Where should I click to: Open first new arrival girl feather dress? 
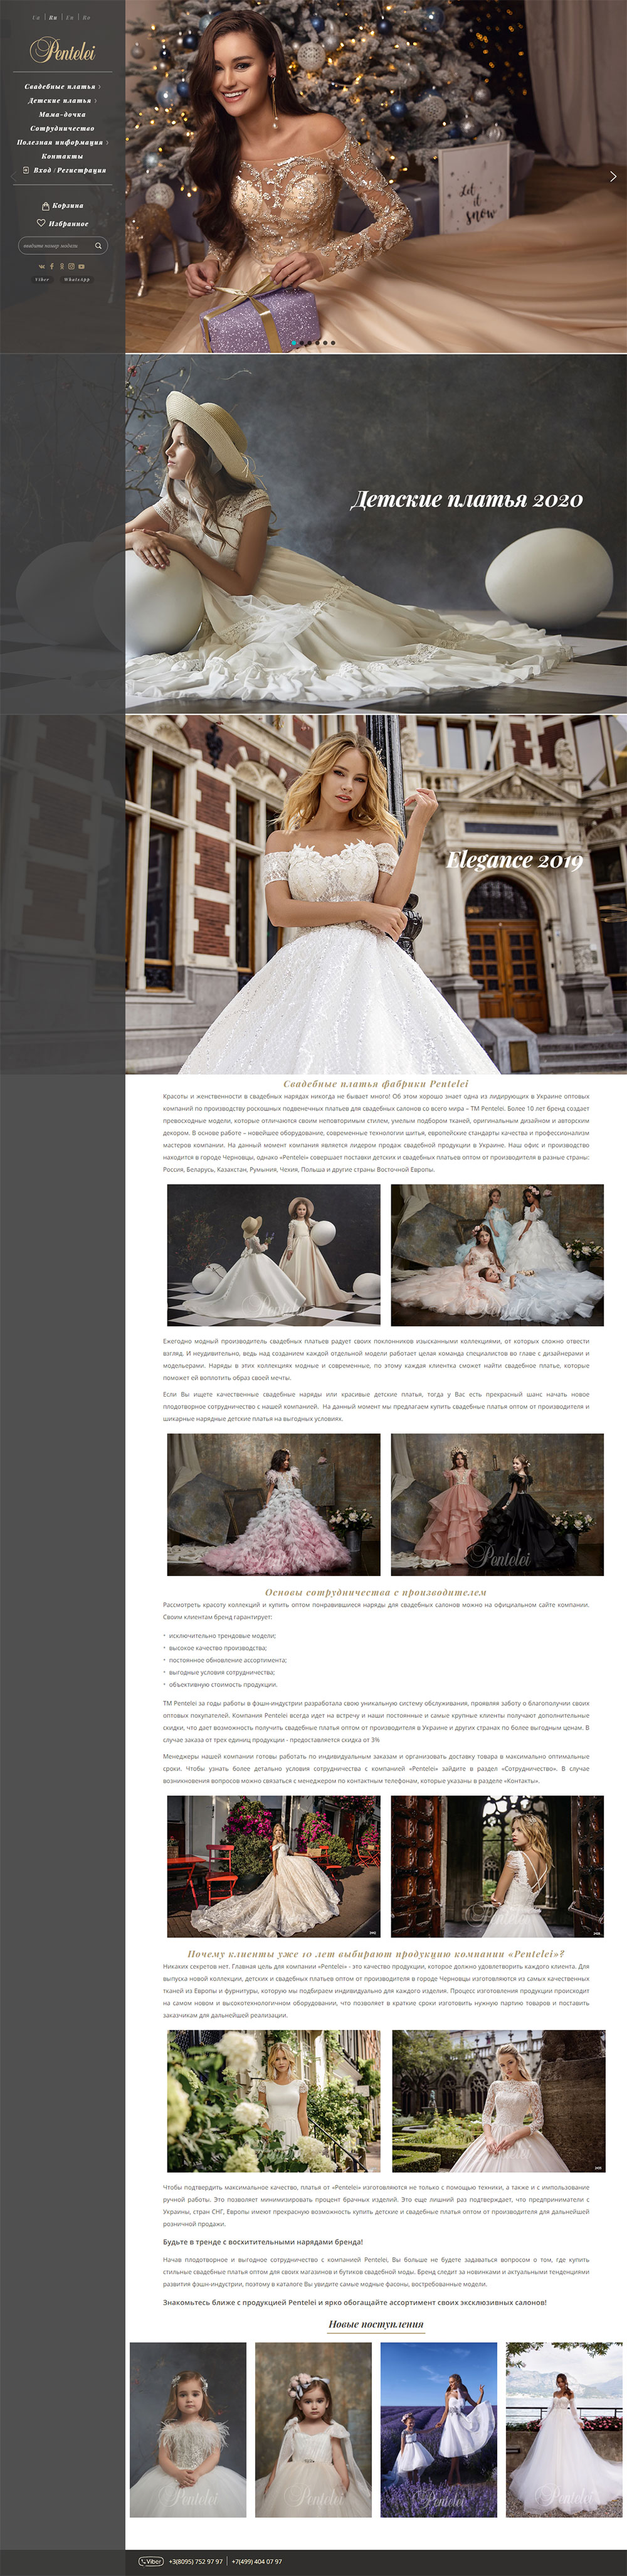tap(188, 2430)
